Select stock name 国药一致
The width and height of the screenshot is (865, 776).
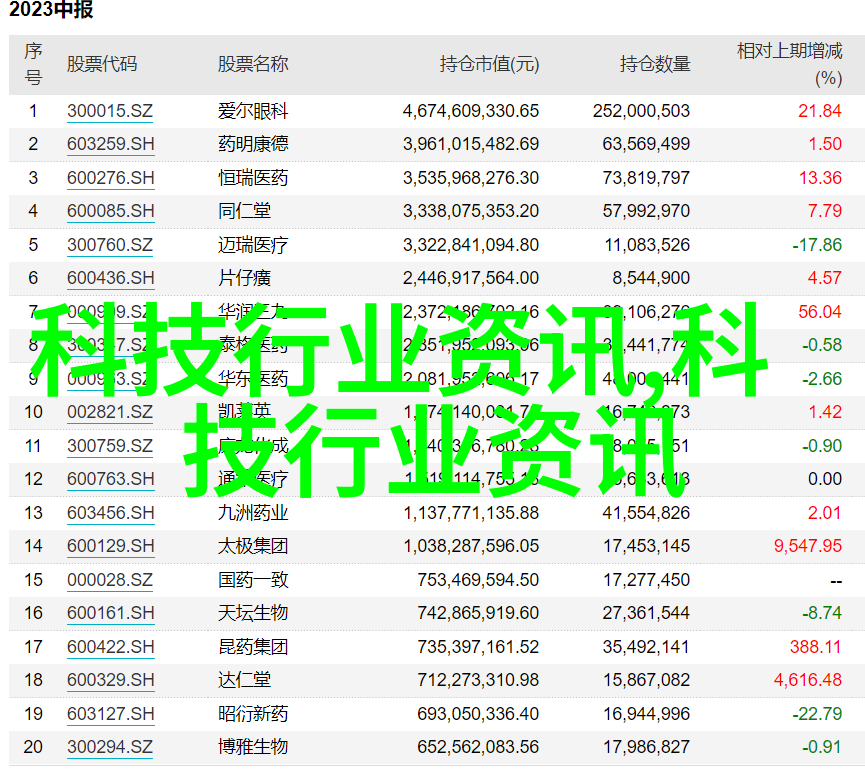(x=253, y=580)
